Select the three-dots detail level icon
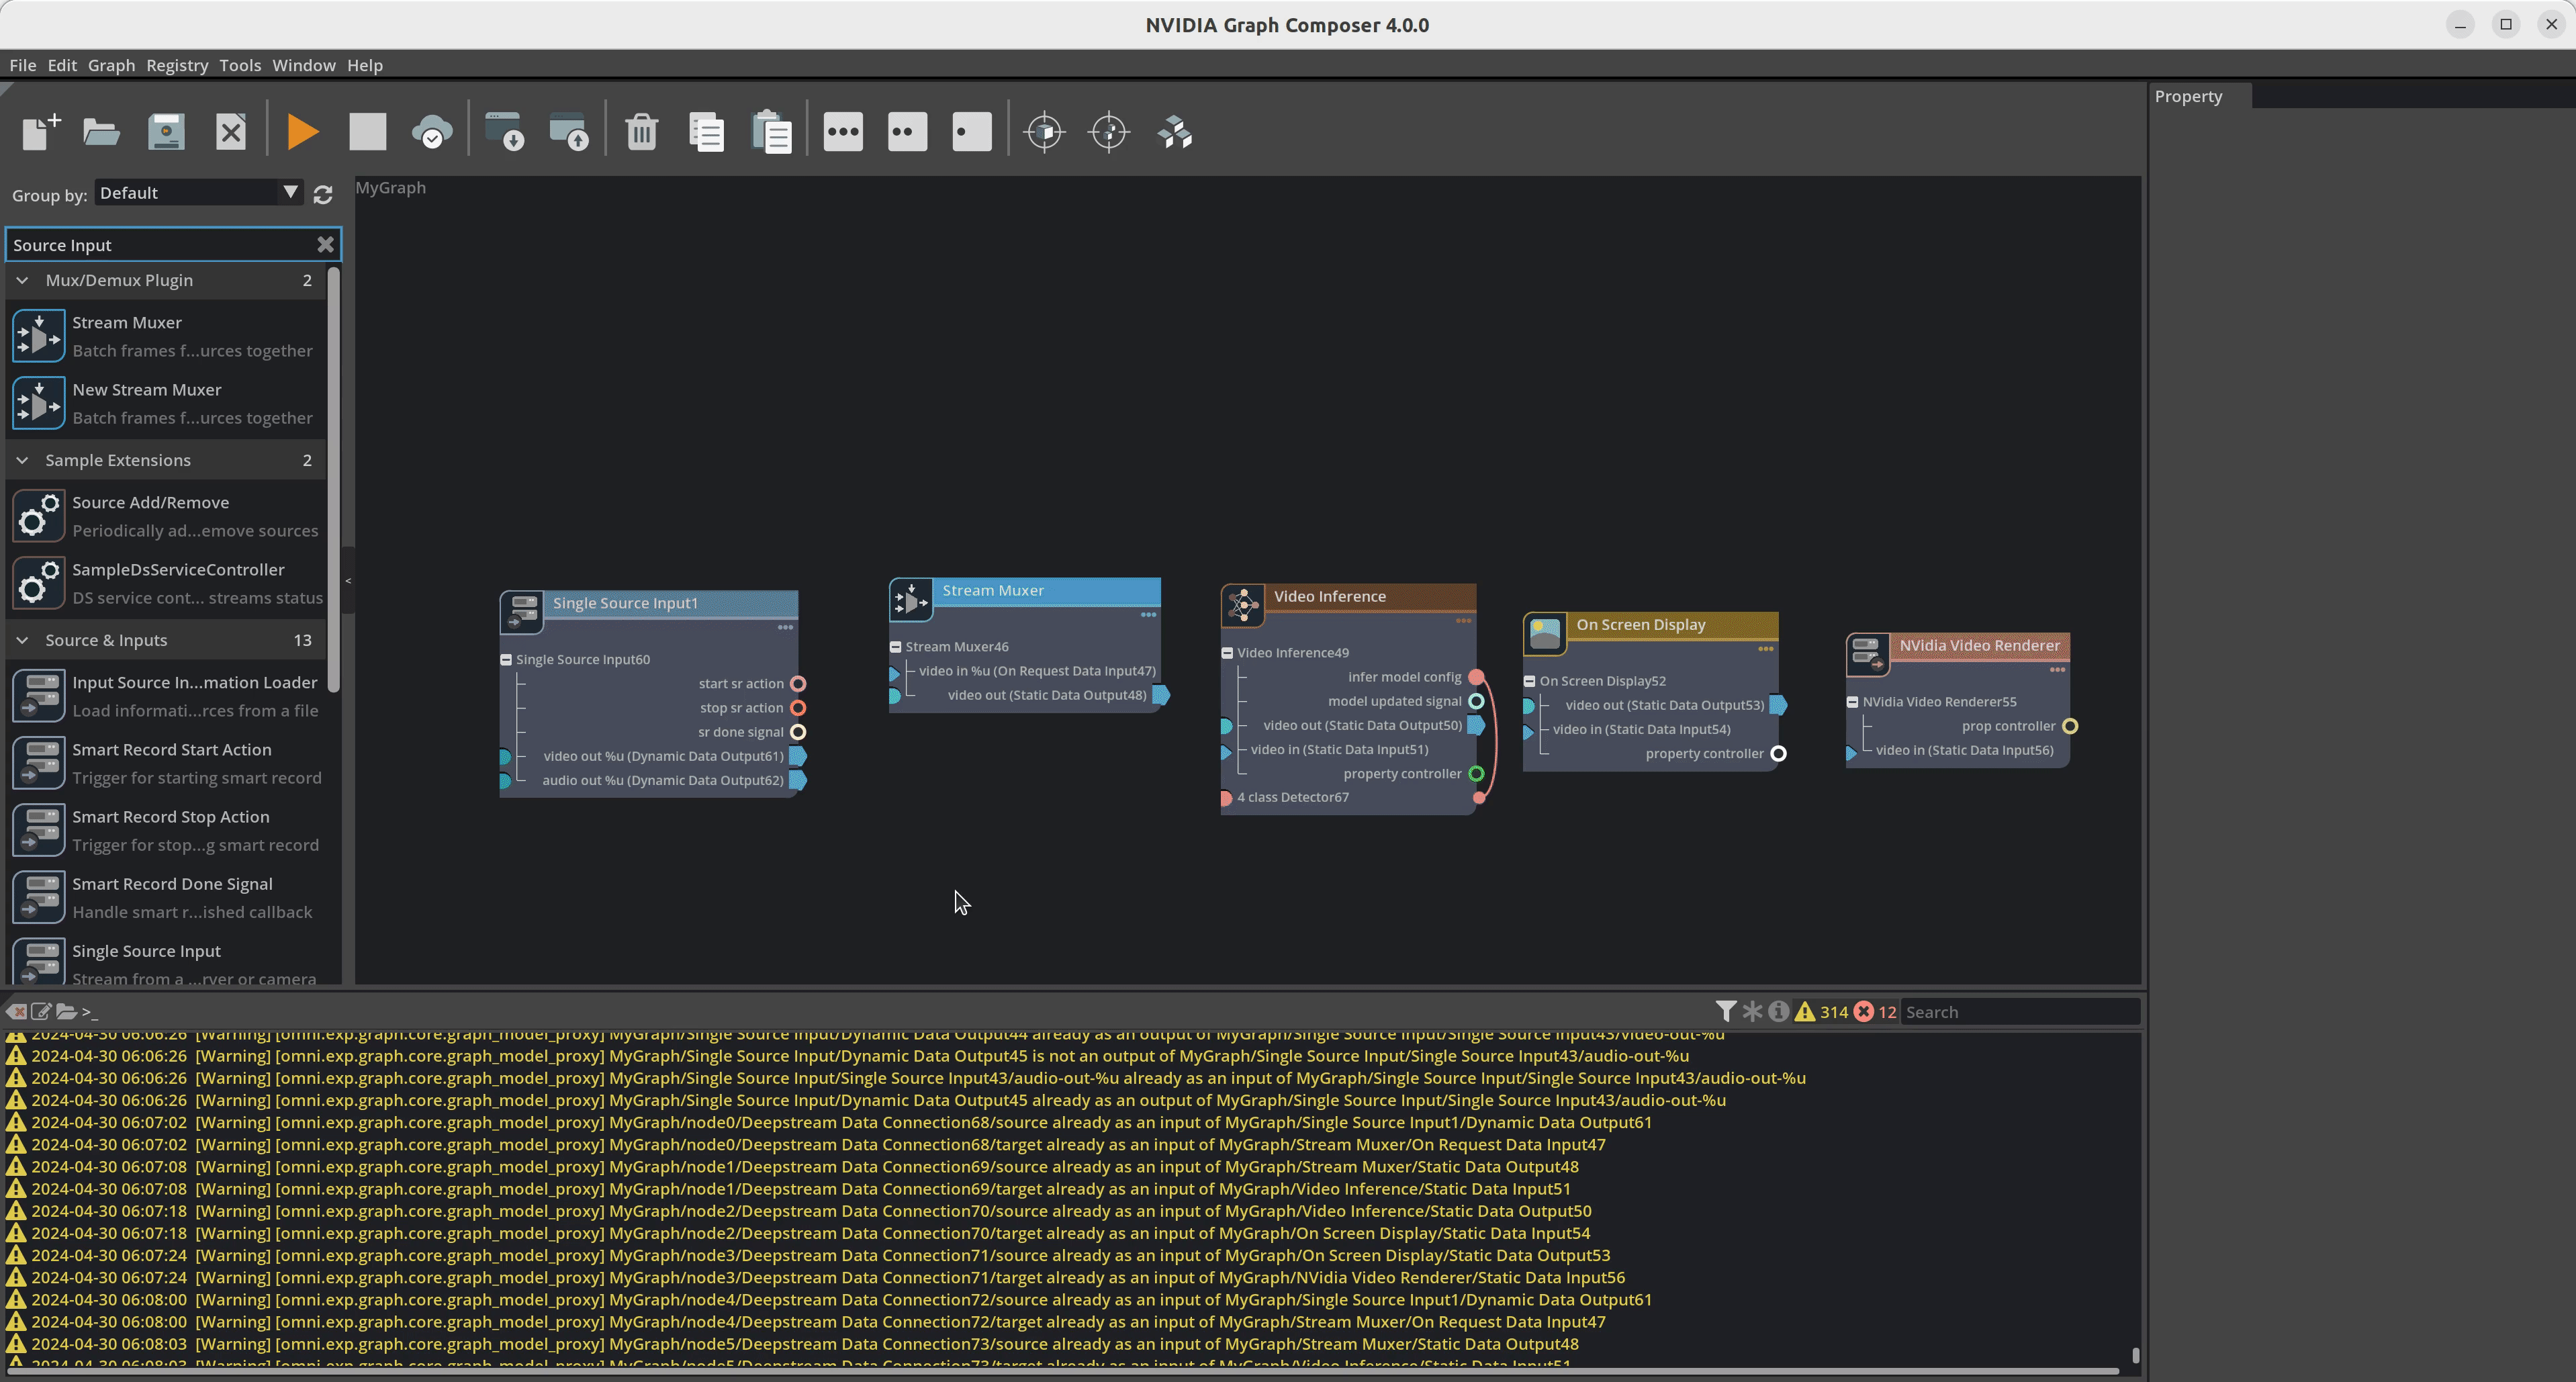Screen dimensions: 2576x1382 pos(843,131)
